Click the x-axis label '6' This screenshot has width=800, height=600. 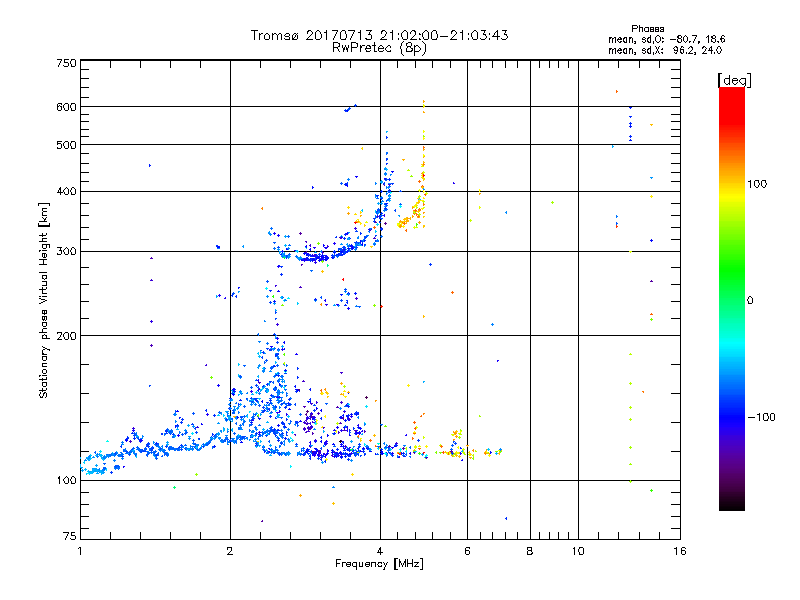pyautogui.click(x=467, y=551)
